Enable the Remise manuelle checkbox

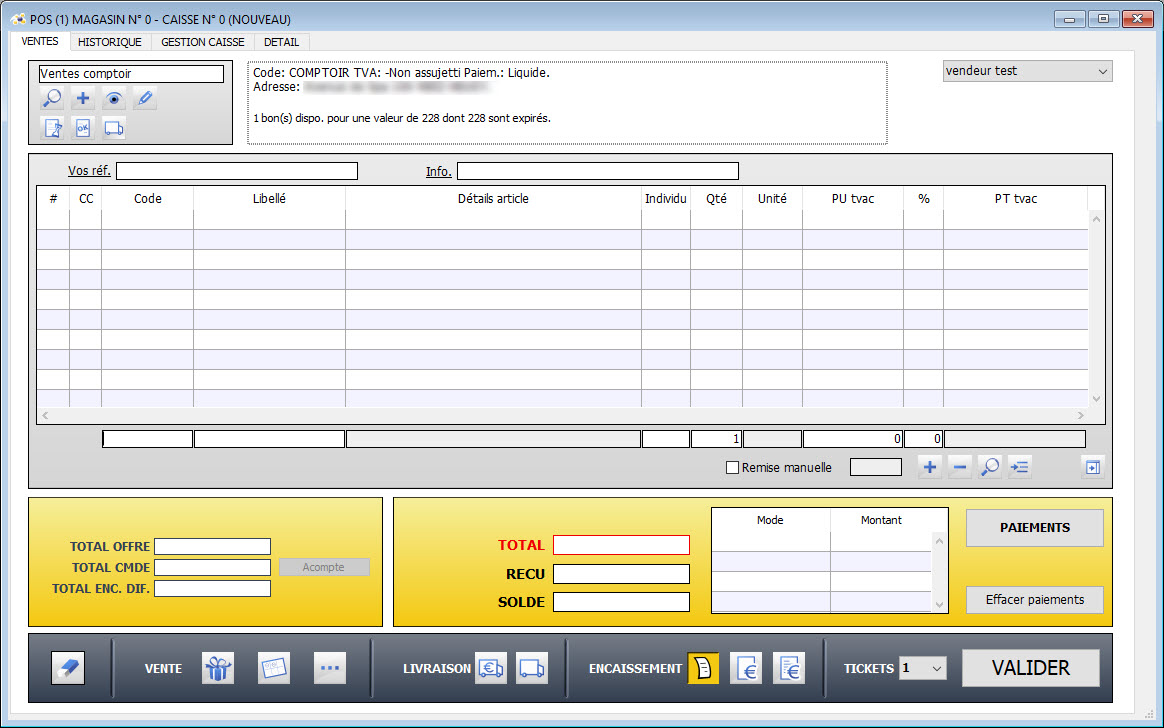click(732, 467)
